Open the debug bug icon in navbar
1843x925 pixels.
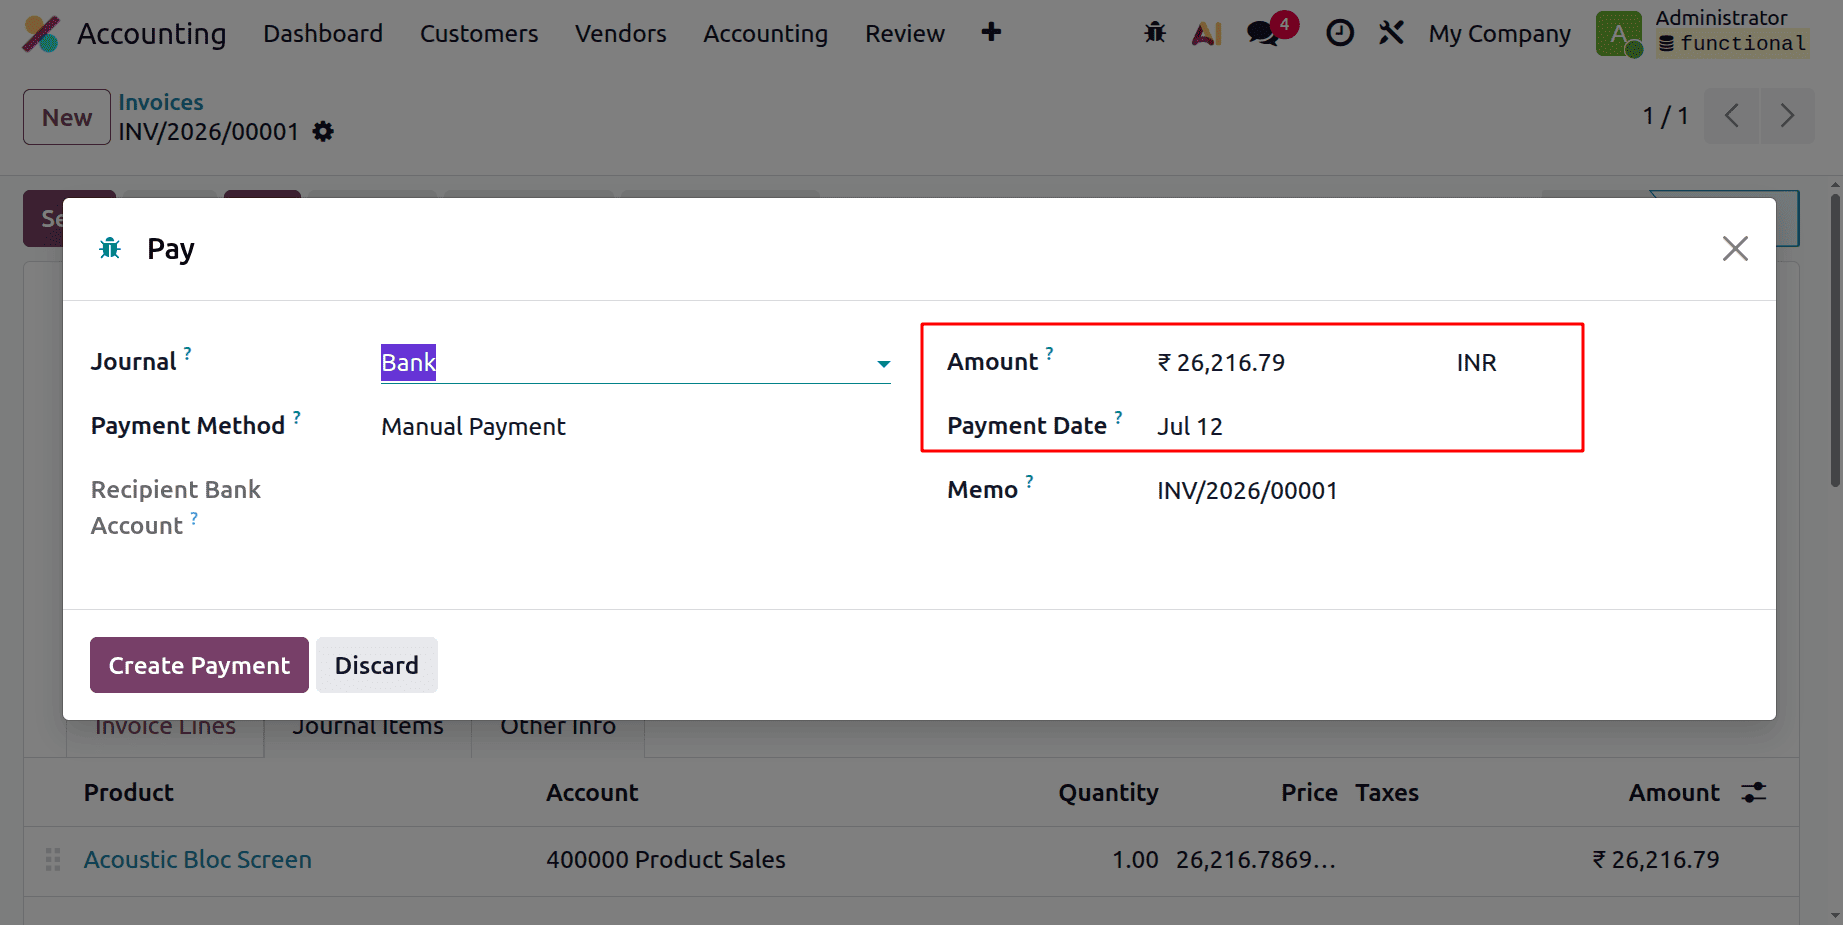pyautogui.click(x=1155, y=33)
